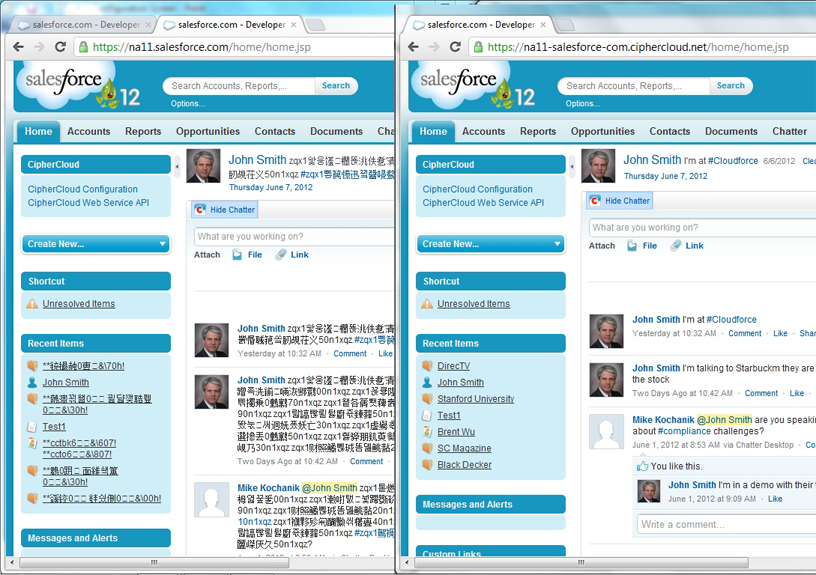Click CipherCloud icon on right Hide Chatter button

(x=595, y=200)
